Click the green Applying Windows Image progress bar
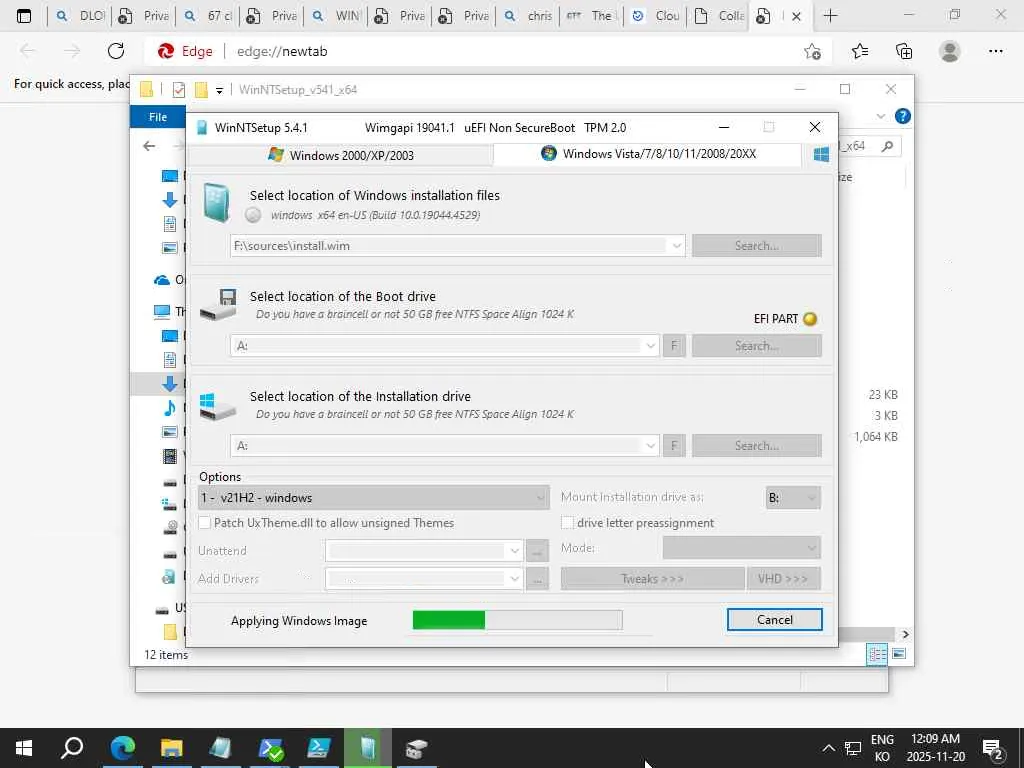This screenshot has width=1024, height=768. pyautogui.click(x=517, y=620)
